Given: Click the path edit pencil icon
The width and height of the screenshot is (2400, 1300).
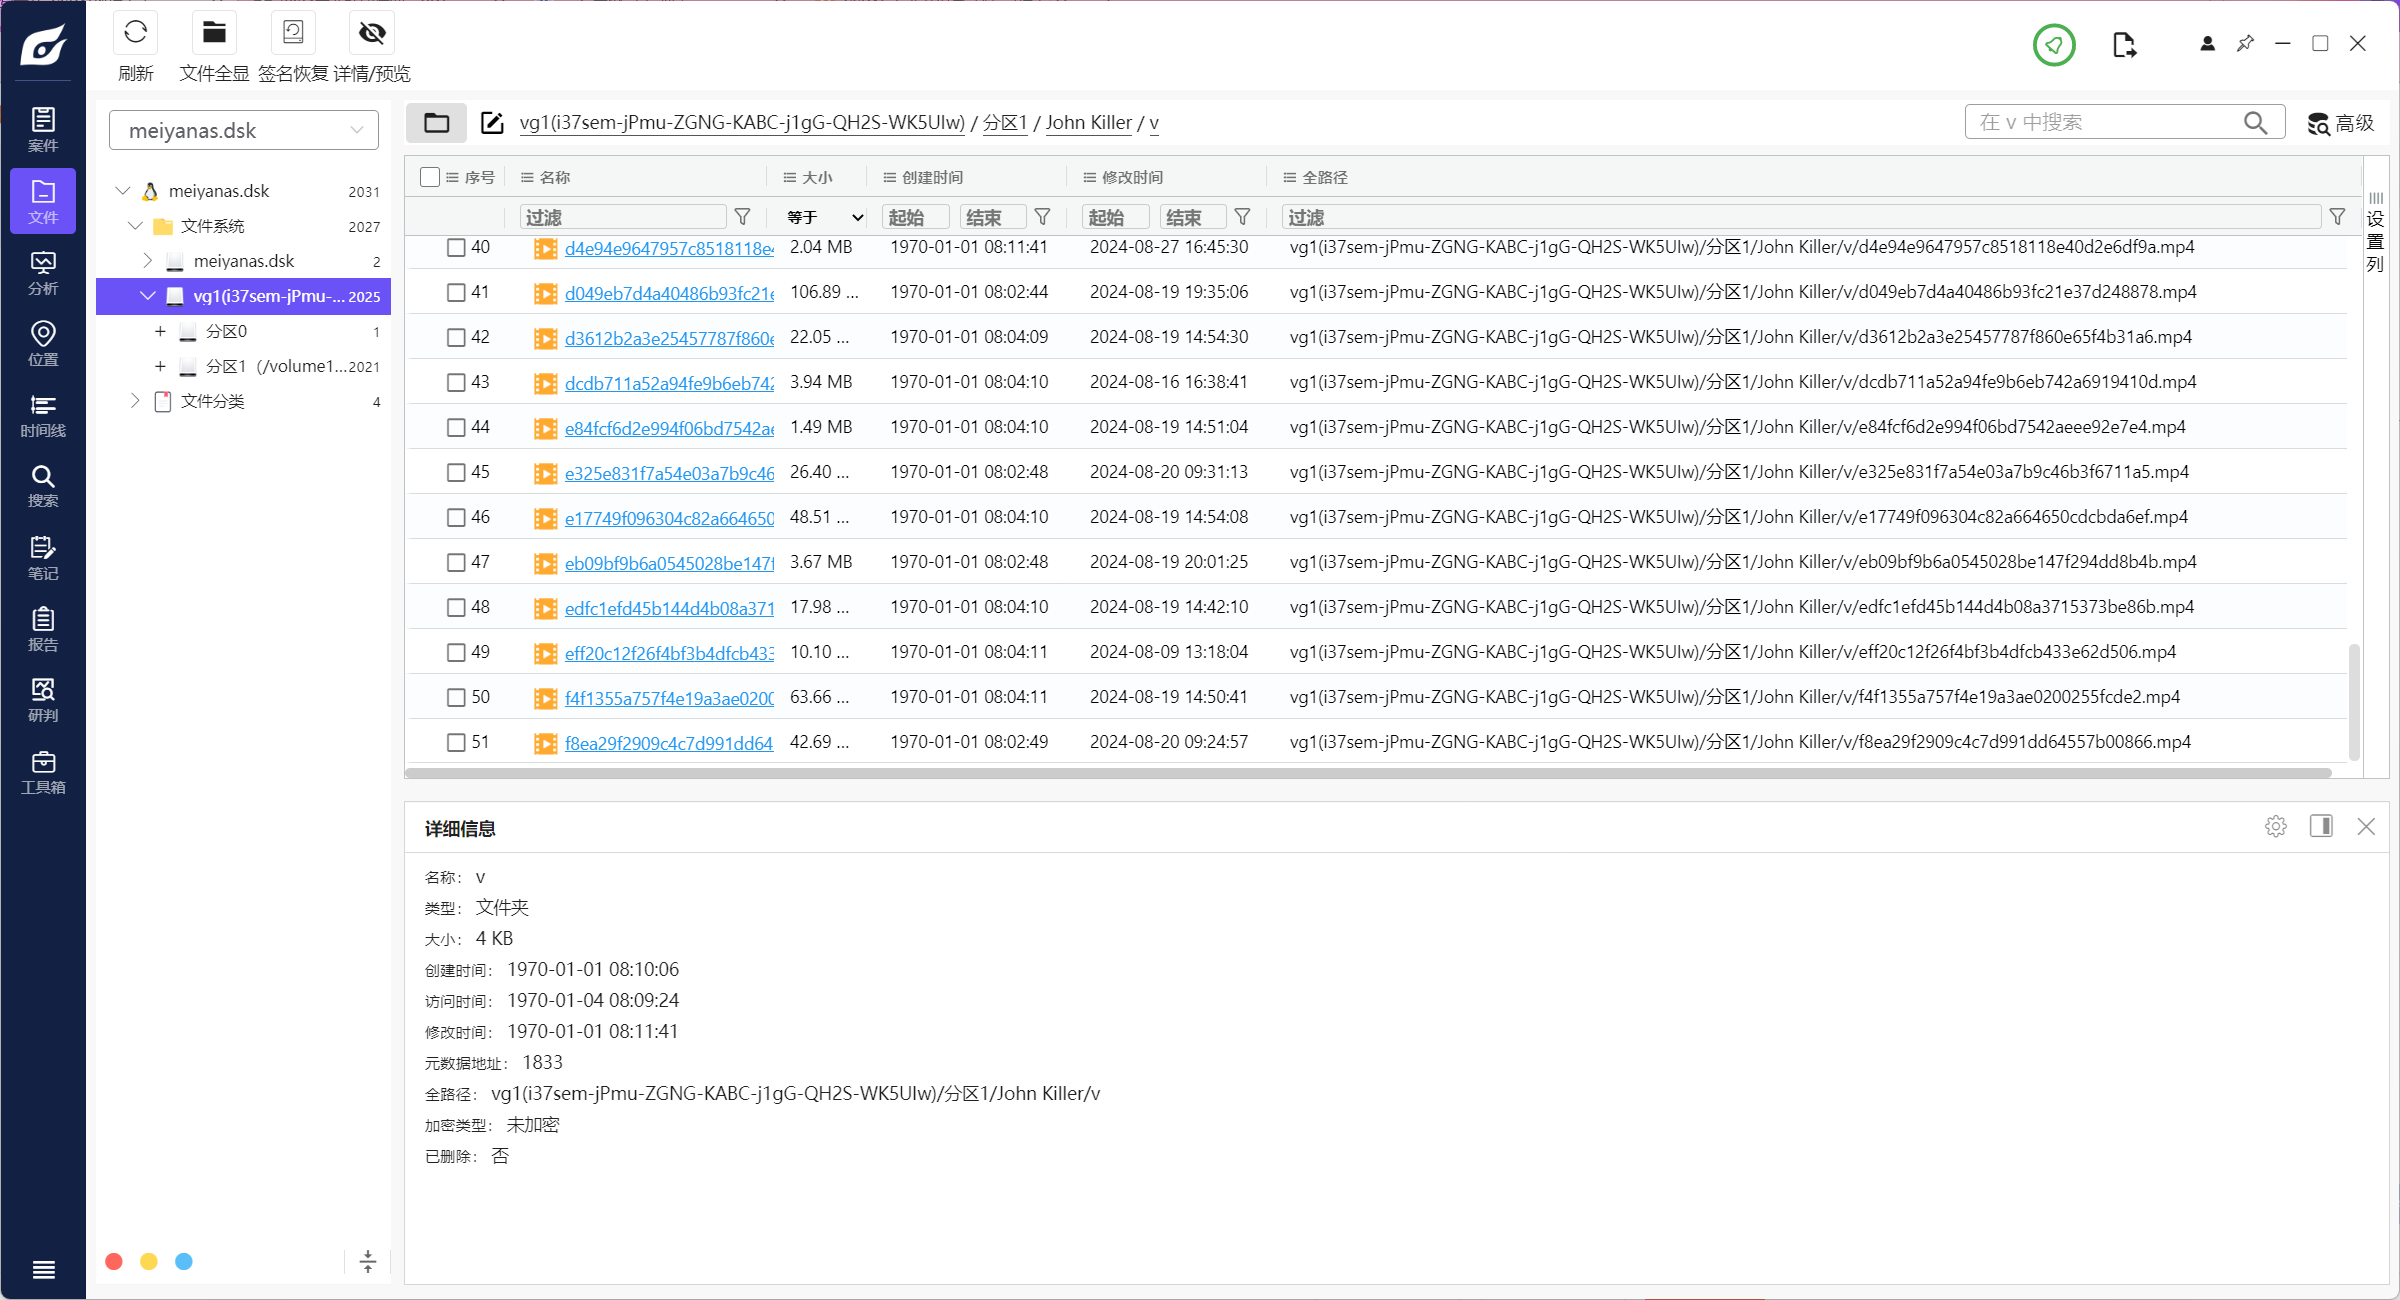Looking at the screenshot, I should click(492, 123).
